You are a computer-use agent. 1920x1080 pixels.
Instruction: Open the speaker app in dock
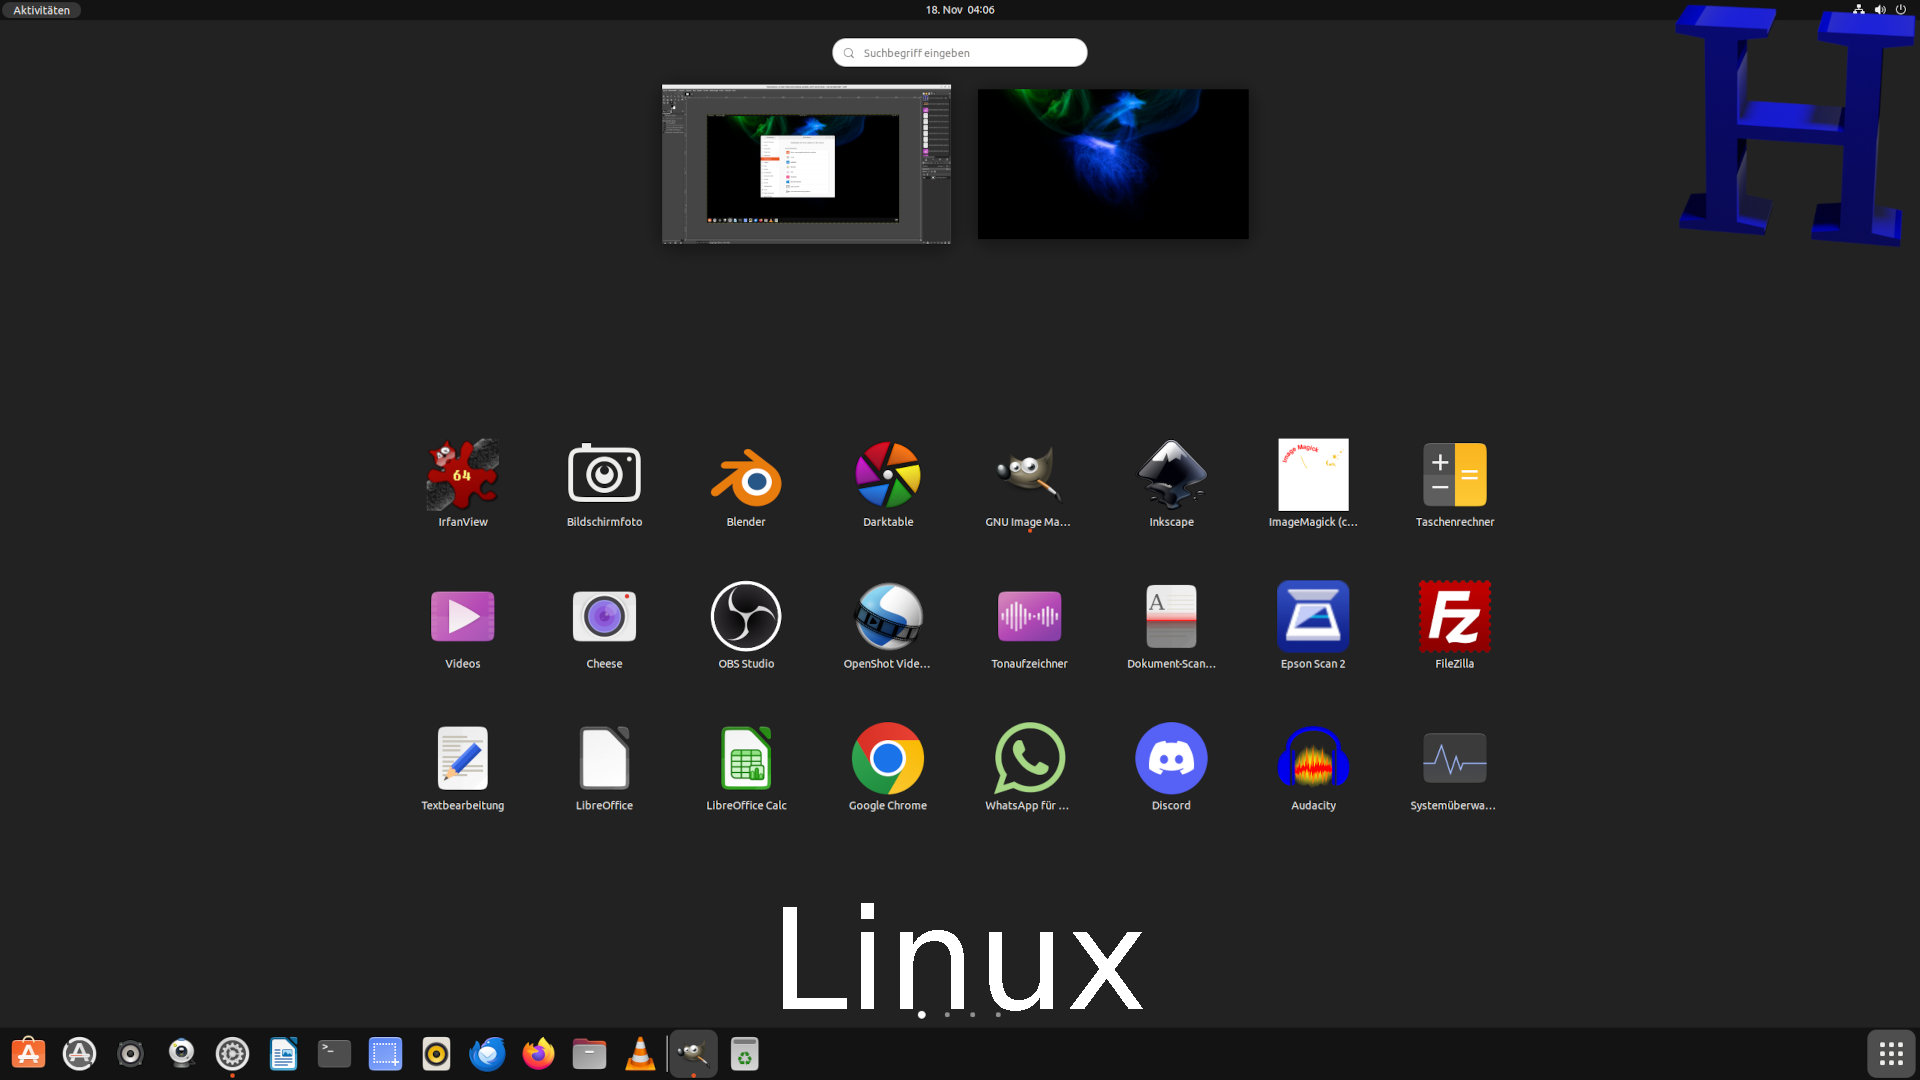[131, 1054]
